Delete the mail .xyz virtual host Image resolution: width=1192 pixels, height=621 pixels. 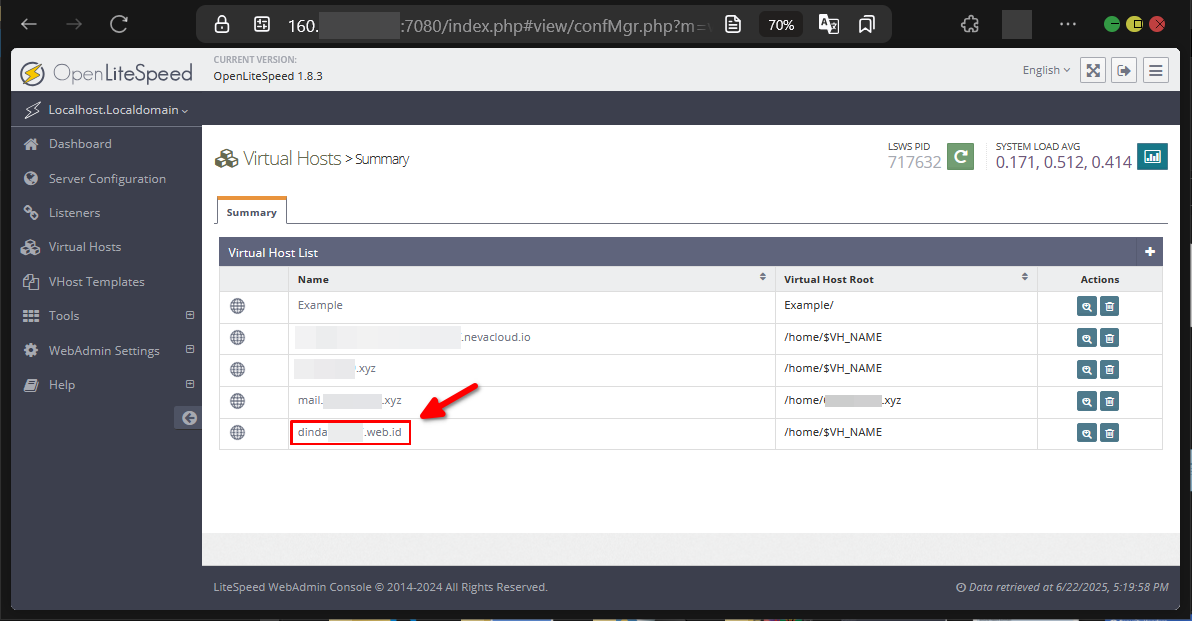pyautogui.click(x=1109, y=401)
